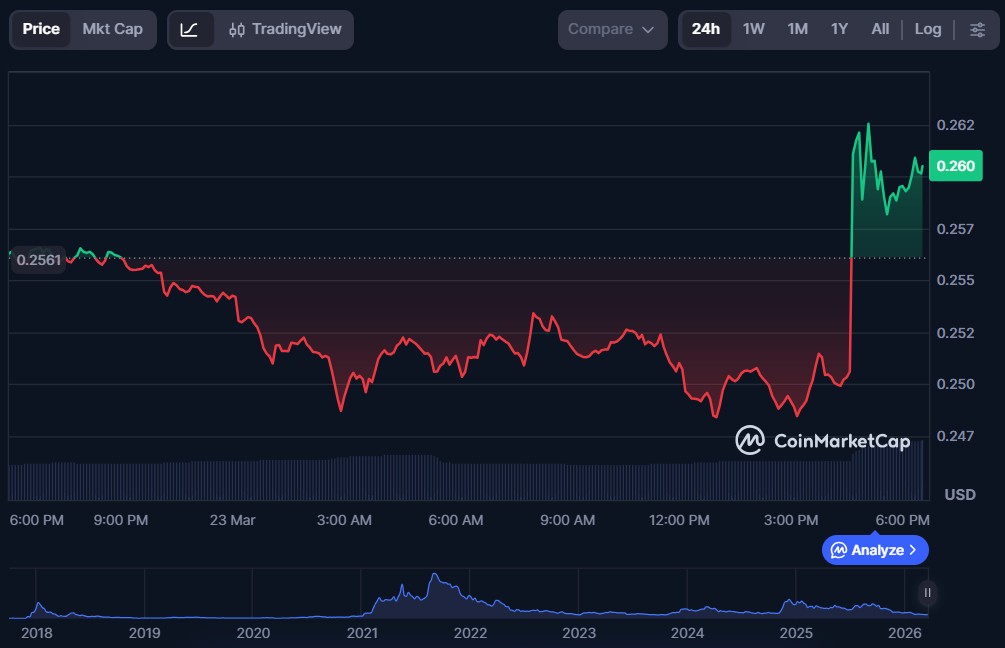Click 2022 on historical range slider

pos(470,633)
